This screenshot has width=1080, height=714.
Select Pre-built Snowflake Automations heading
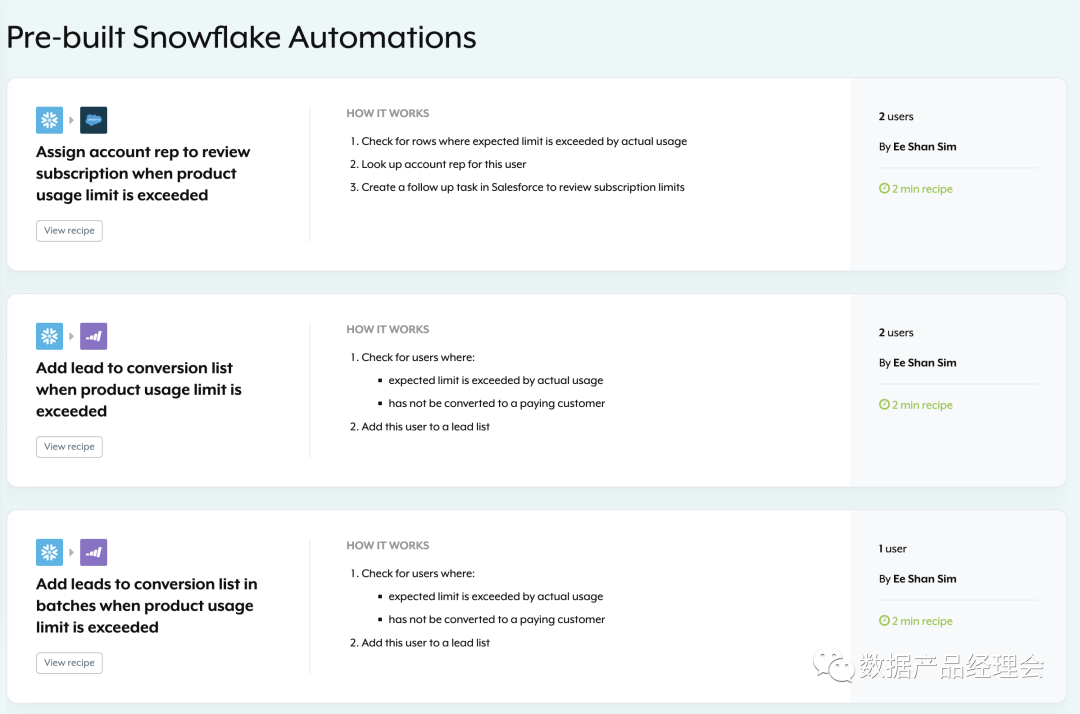pos(242,37)
